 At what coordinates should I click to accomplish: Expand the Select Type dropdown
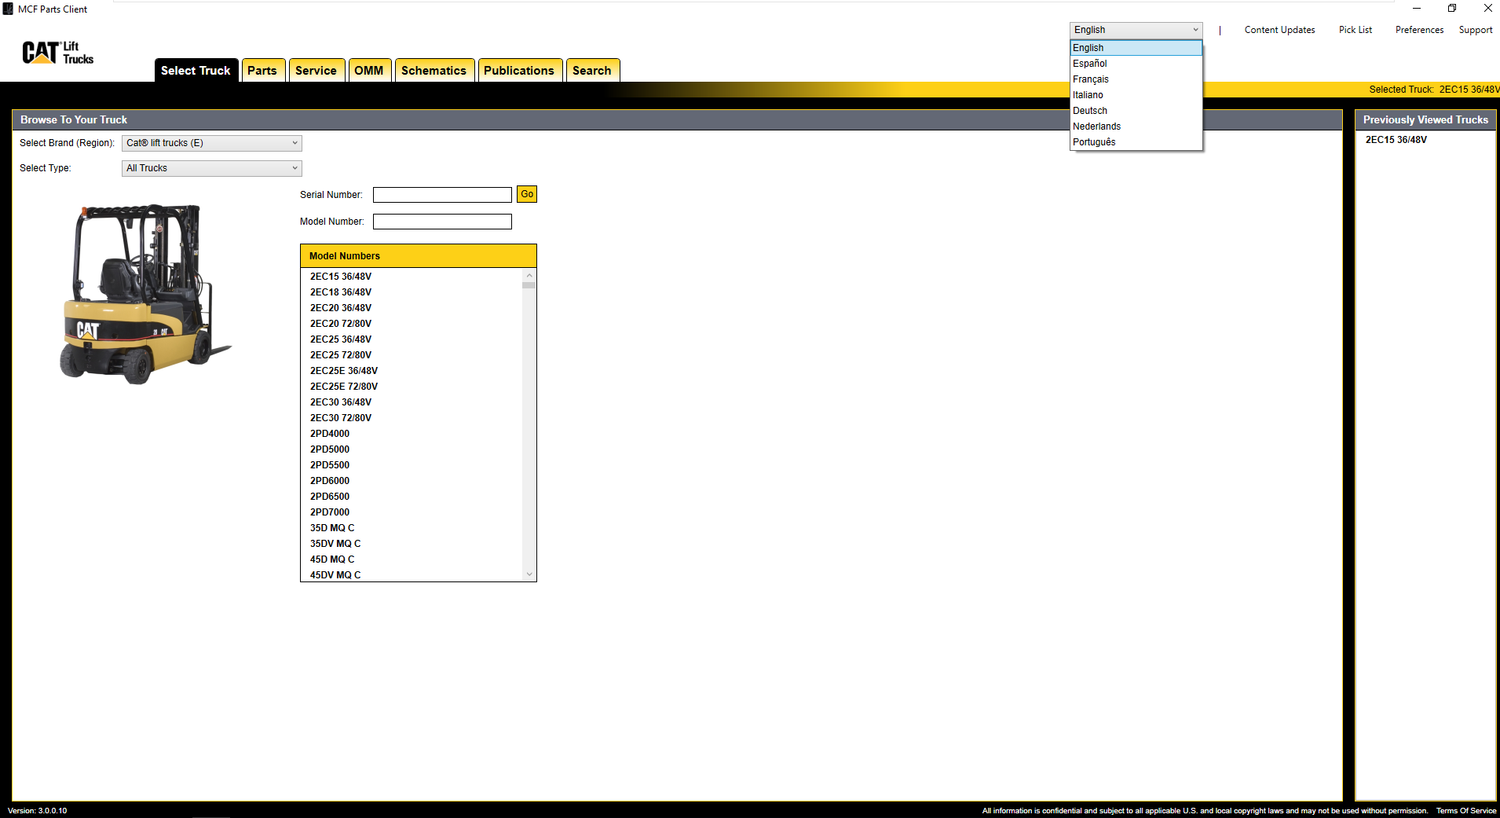point(211,168)
